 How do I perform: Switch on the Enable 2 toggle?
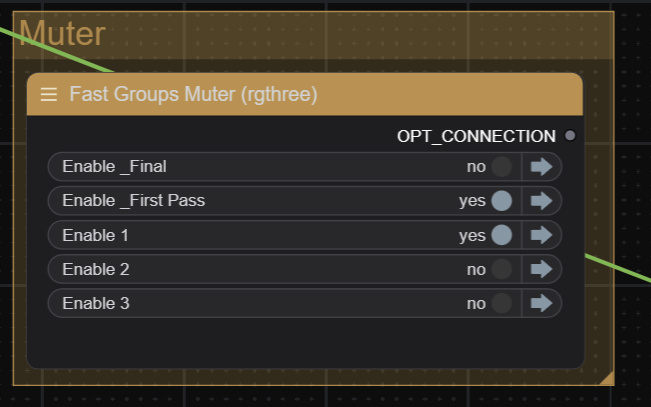click(502, 269)
